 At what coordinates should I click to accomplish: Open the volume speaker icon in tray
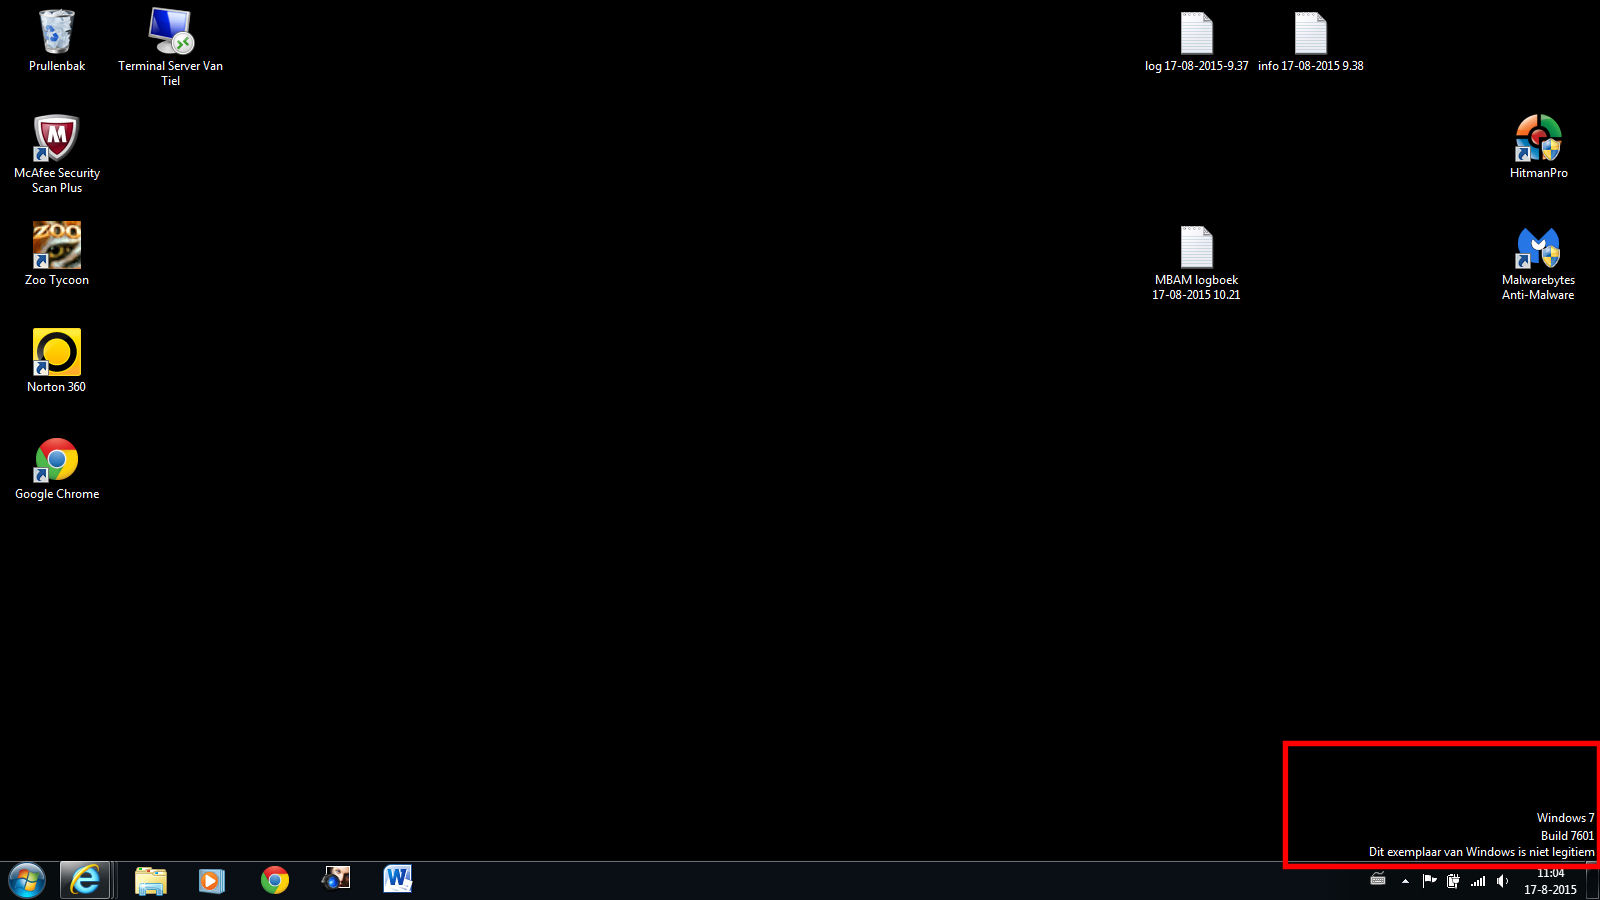[x=1502, y=881]
